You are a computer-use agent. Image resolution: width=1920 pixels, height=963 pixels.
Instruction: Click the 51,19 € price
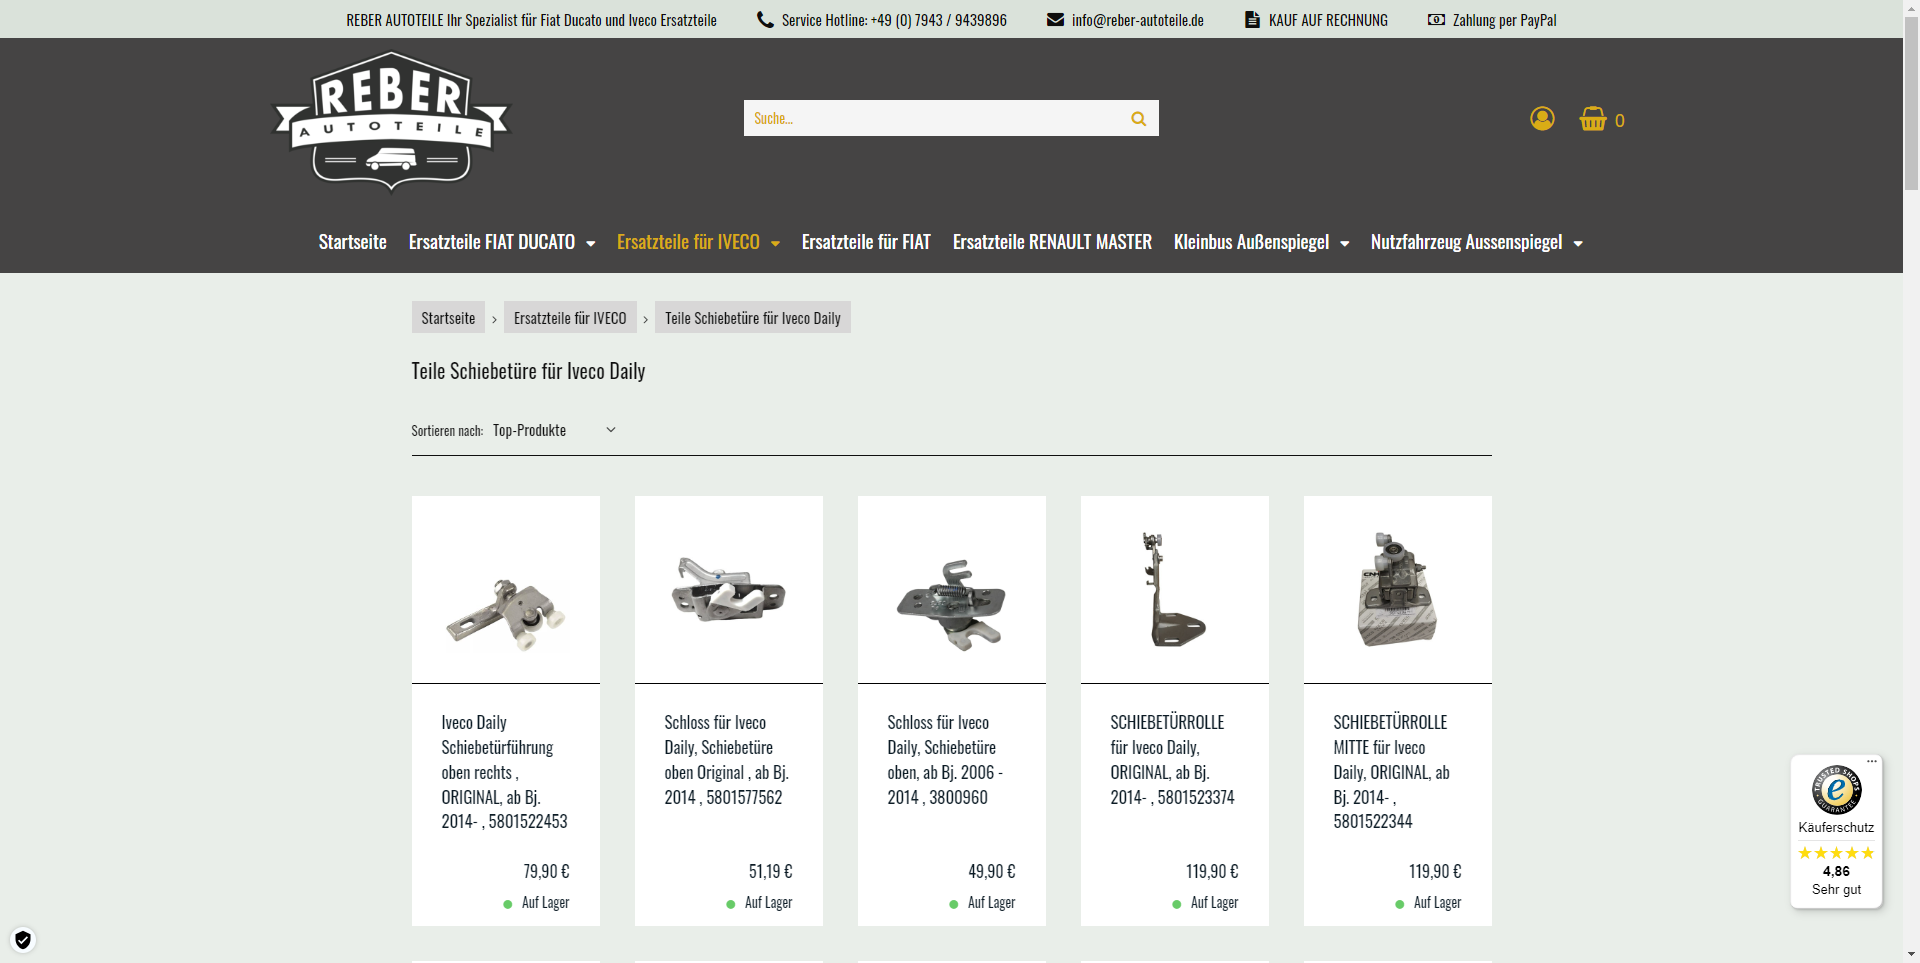coord(770,872)
